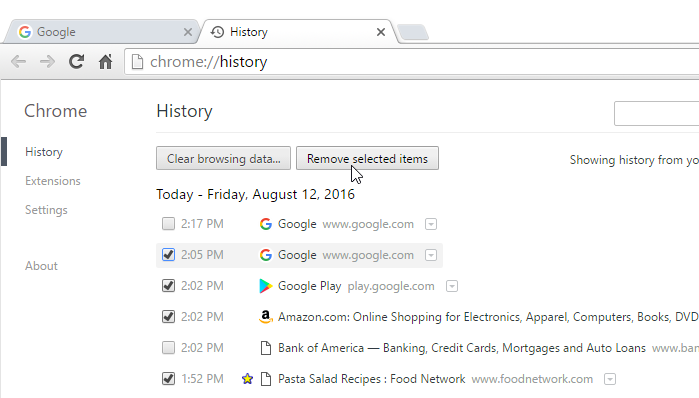Open the Pasta Salad Recipes history link
The width and height of the screenshot is (699, 398).
tap(371, 379)
